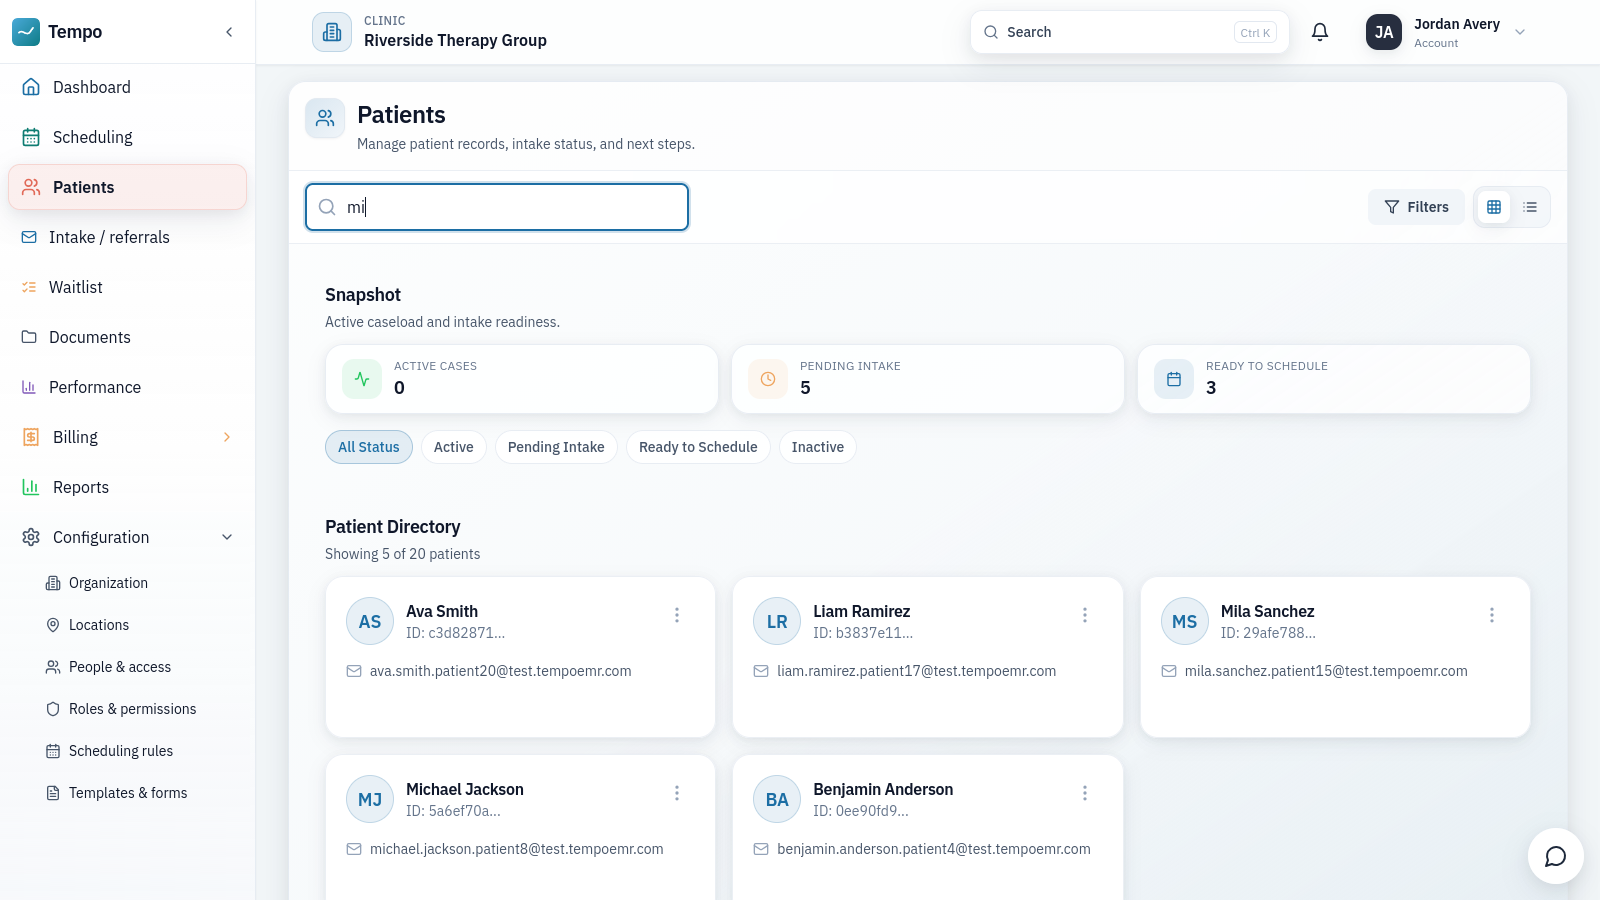Filter by Ready to Schedule status
This screenshot has width=1600, height=900.
pos(698,447)
